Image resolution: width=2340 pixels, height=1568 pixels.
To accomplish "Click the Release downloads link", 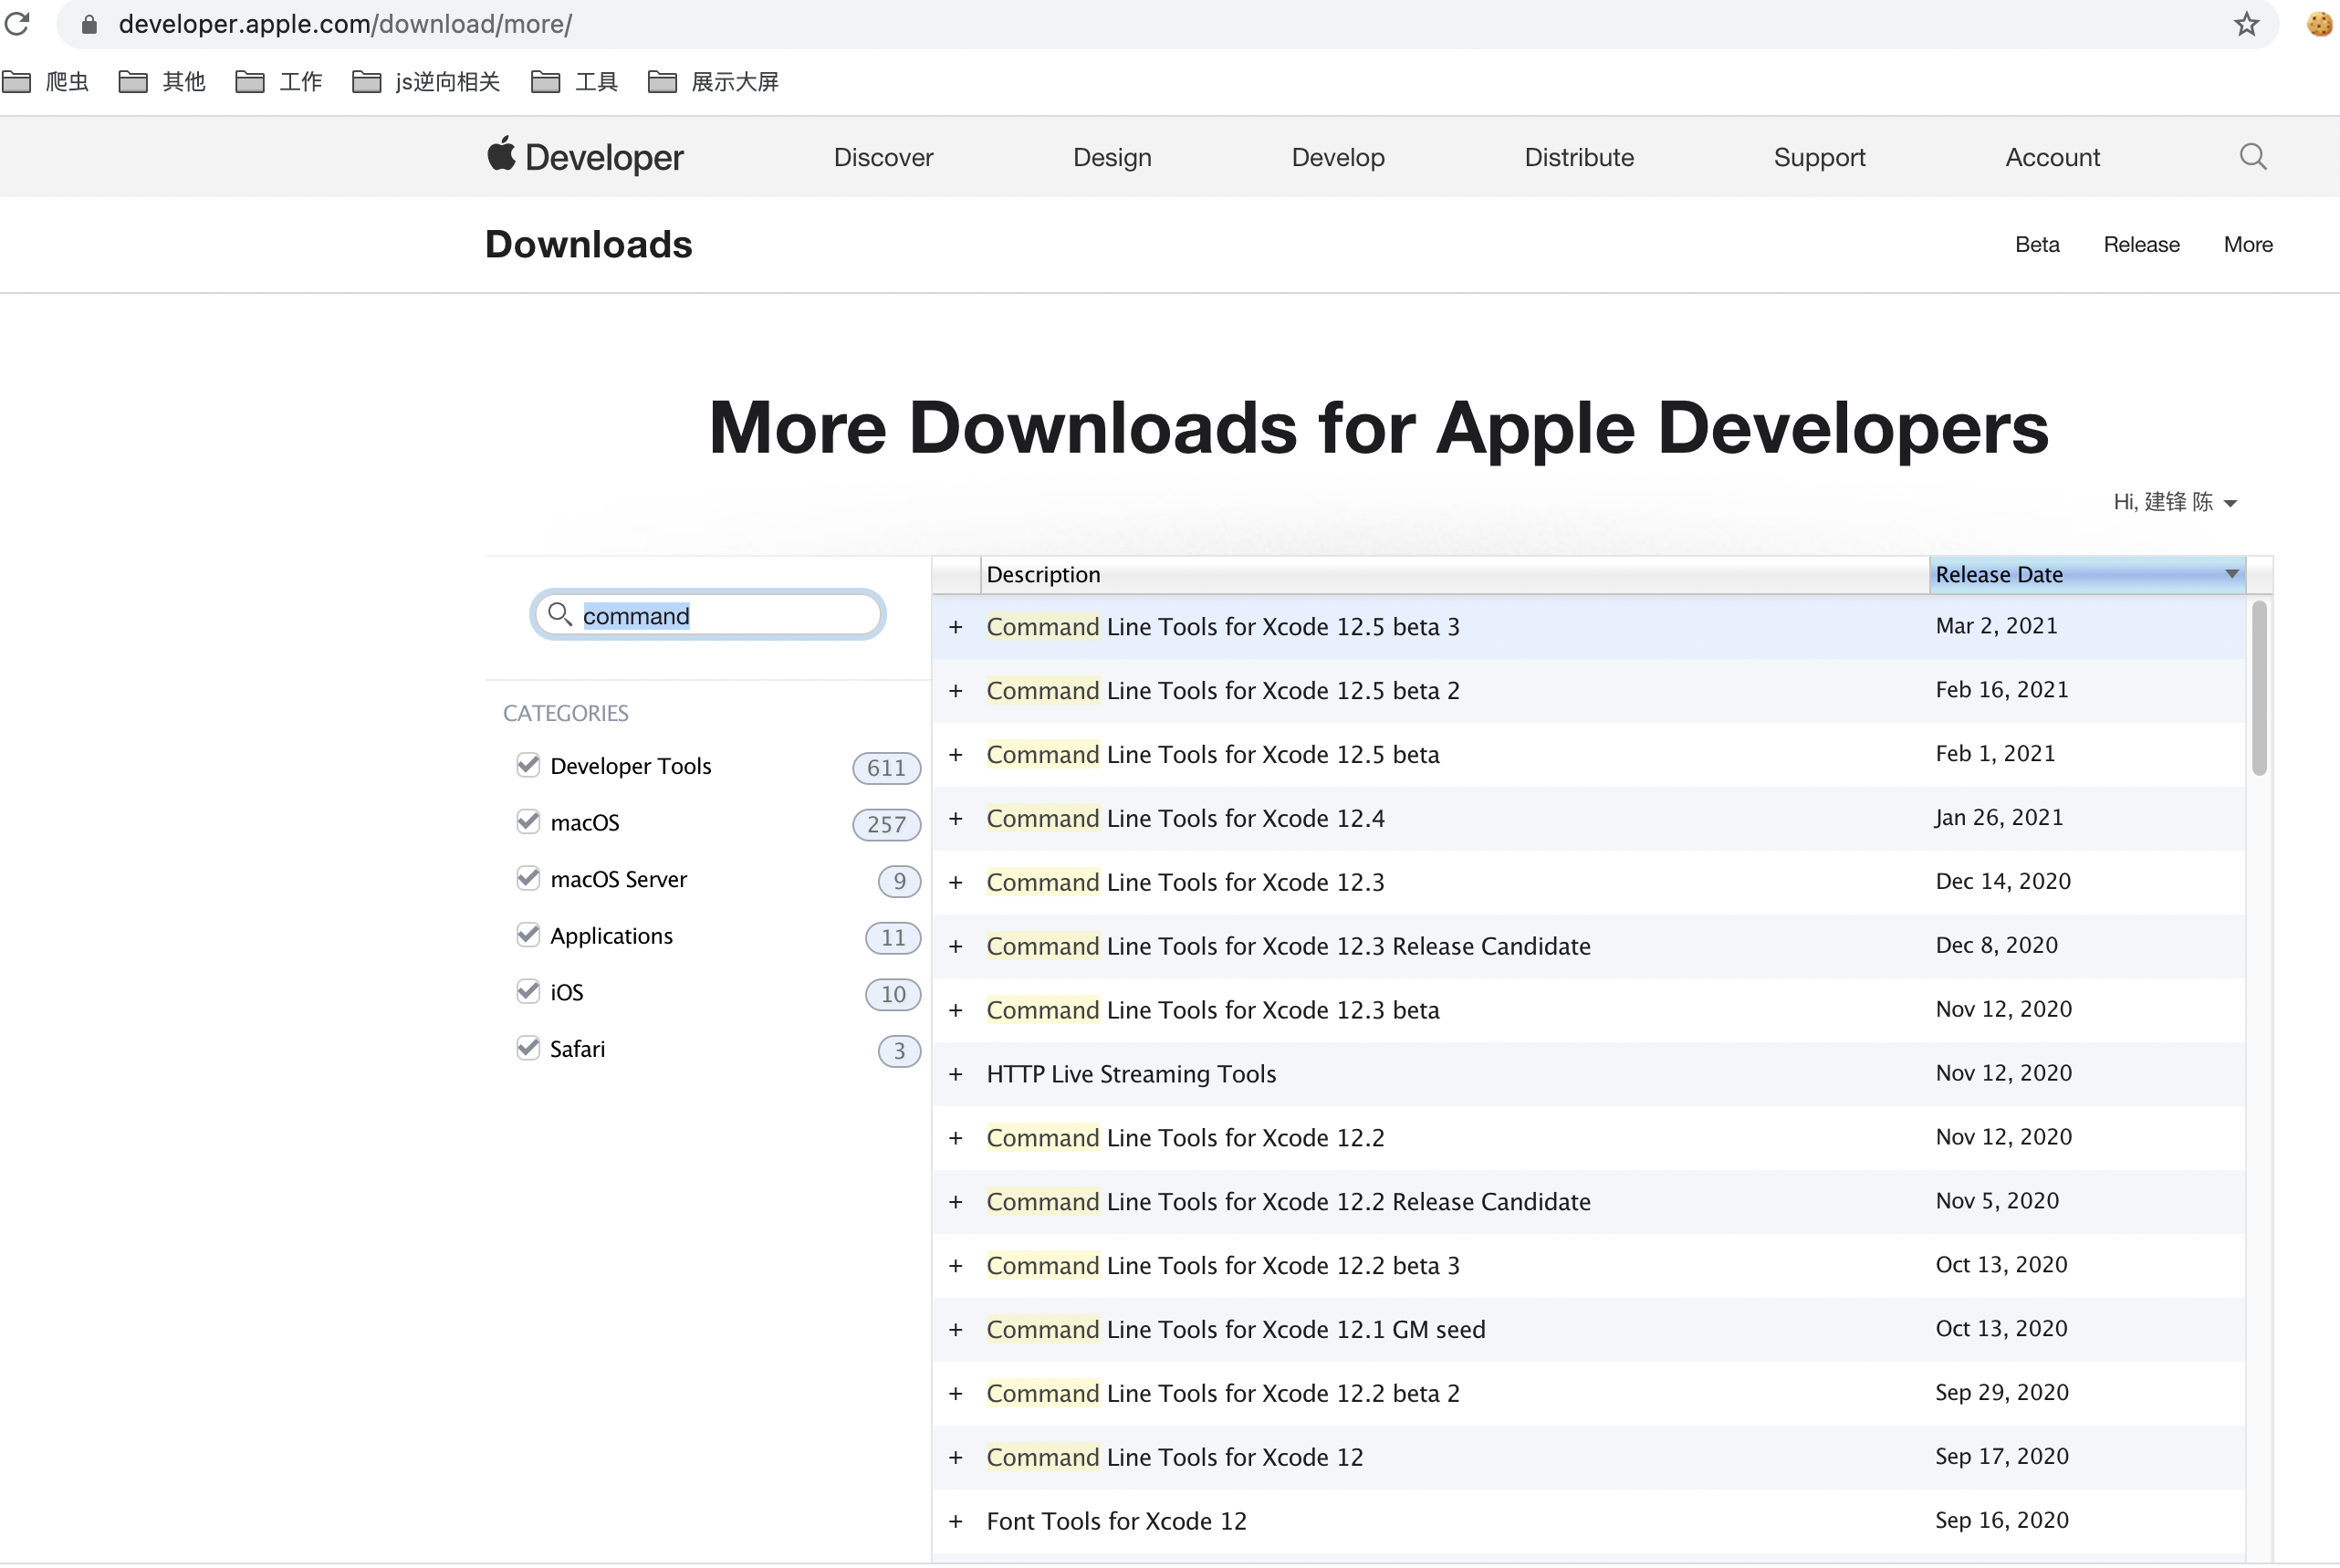I will (2141, 244).
